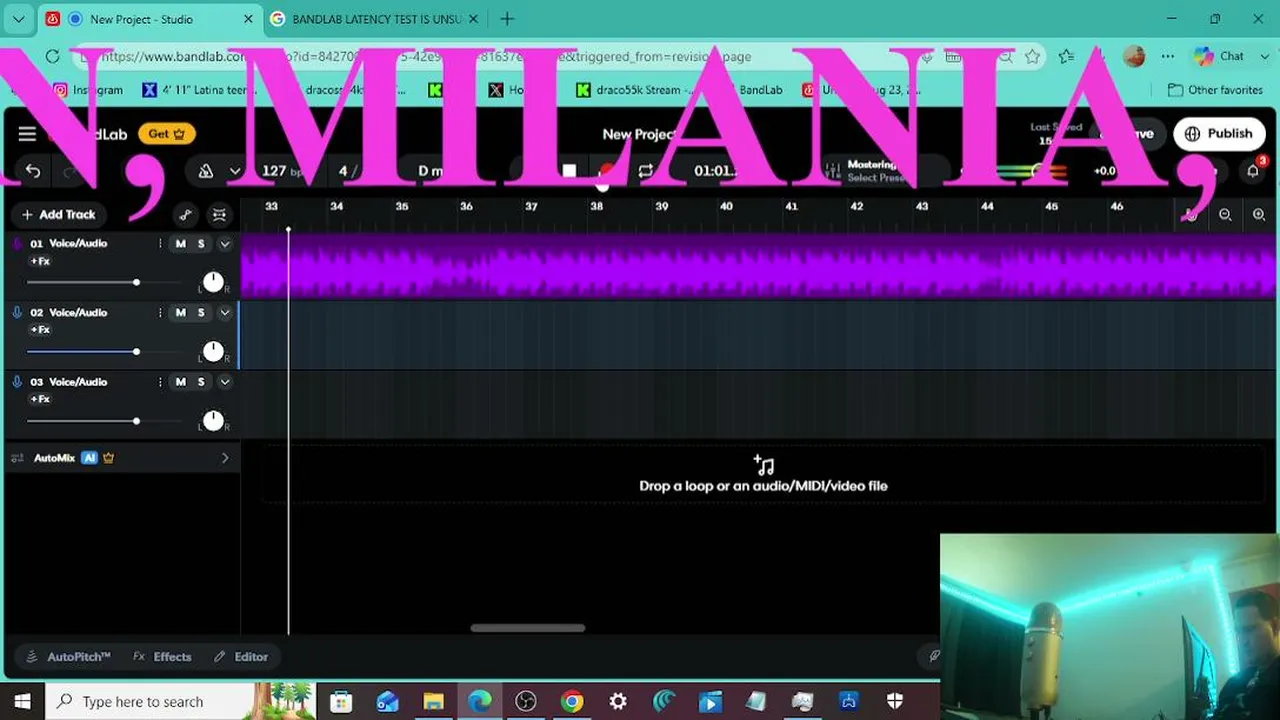This screenshot has width=1280, height=720.
Task: Click track 01 microphone icon
Action: click(x=17, y=244)
